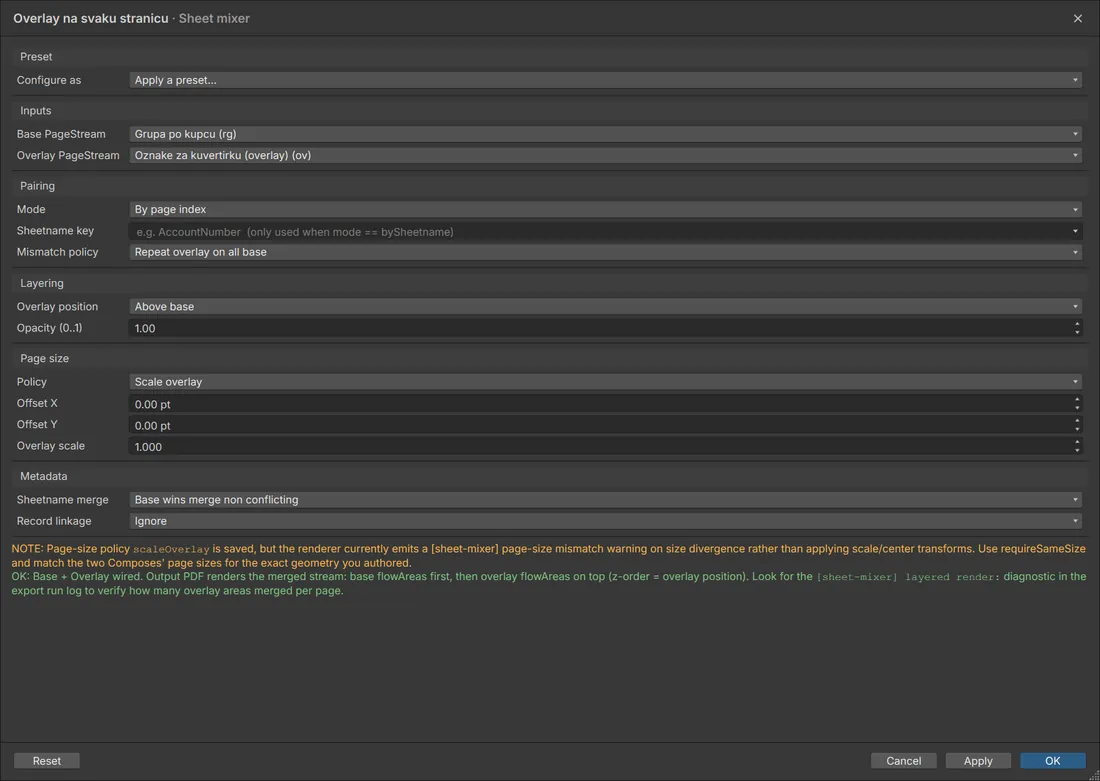Click the Reset button
The width and height of the screenshot is (1100, 781).
coord(47,761)
